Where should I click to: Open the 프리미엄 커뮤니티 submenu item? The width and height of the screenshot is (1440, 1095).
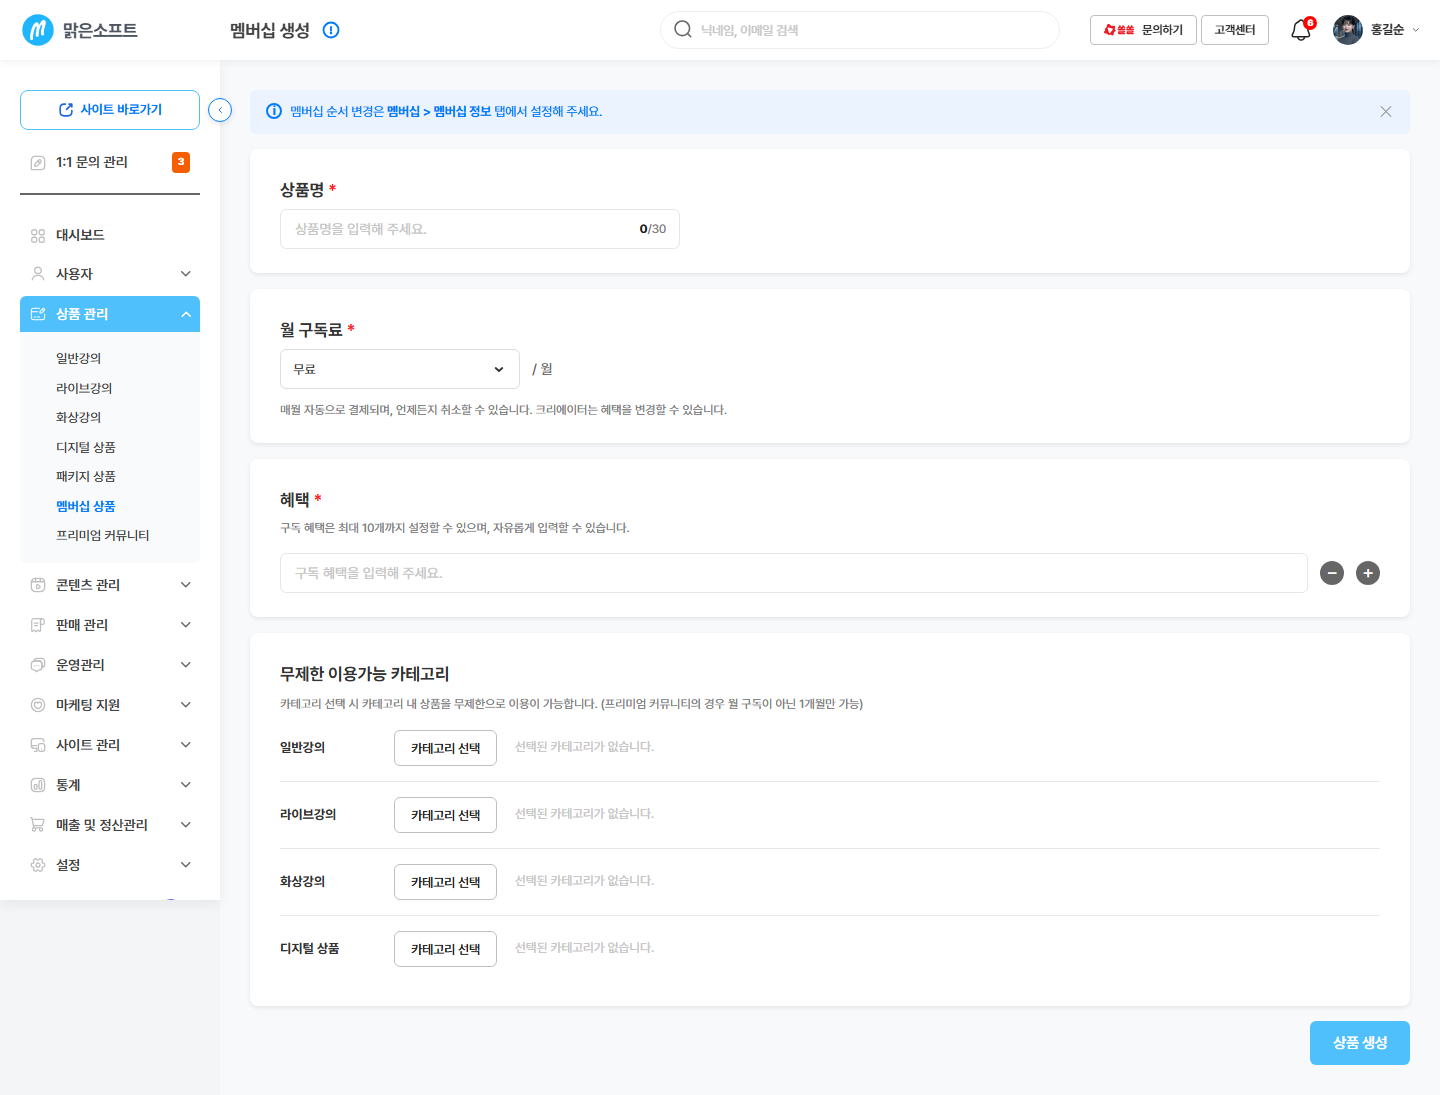[x=103, y=535]
